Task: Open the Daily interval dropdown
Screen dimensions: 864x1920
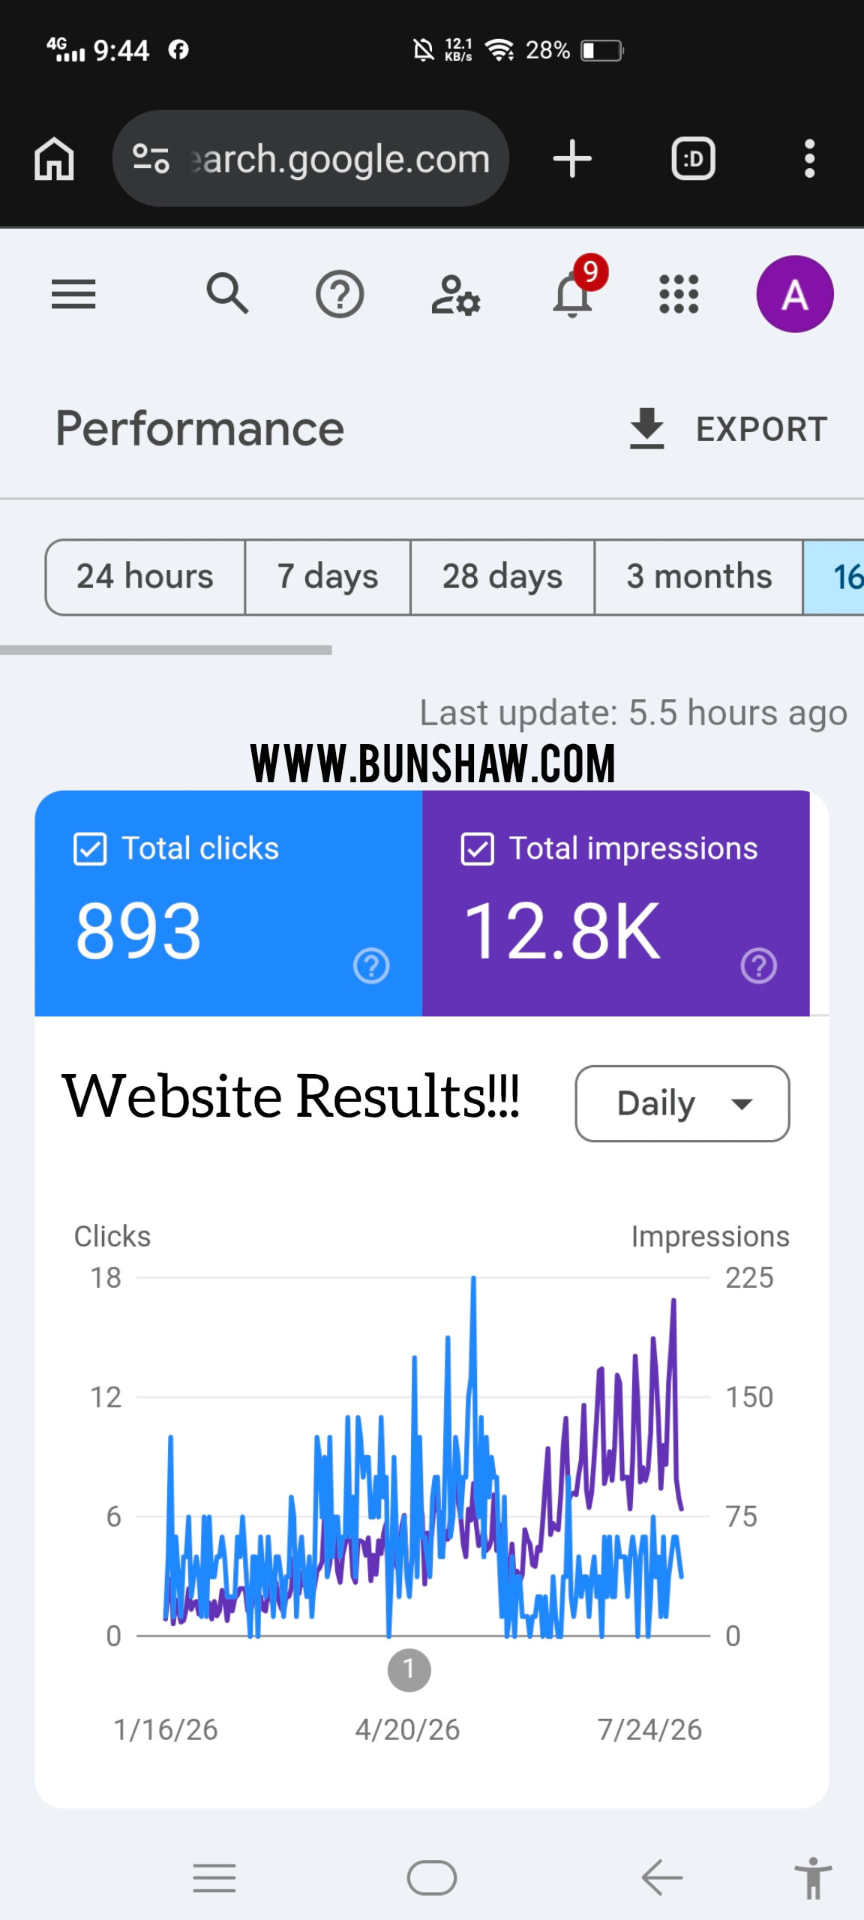Action: pos(682,1104)
